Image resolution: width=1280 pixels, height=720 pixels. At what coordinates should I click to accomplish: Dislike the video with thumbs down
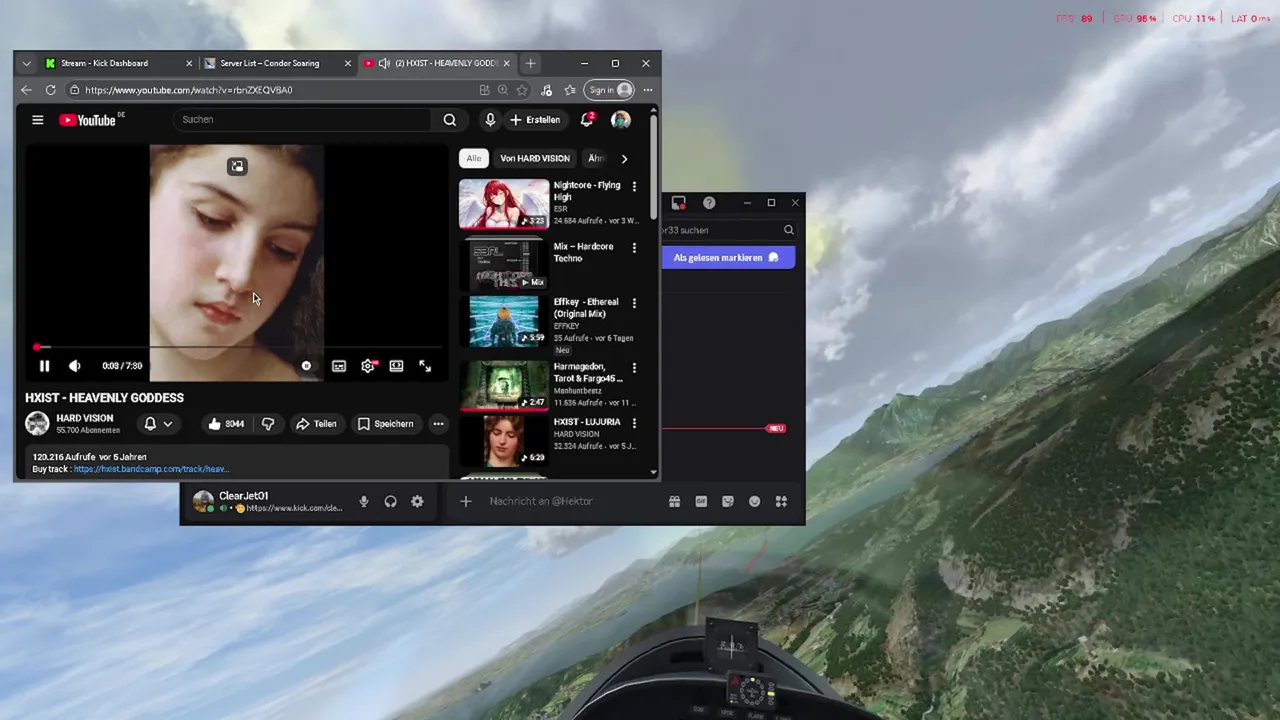(x=268, y=424)
